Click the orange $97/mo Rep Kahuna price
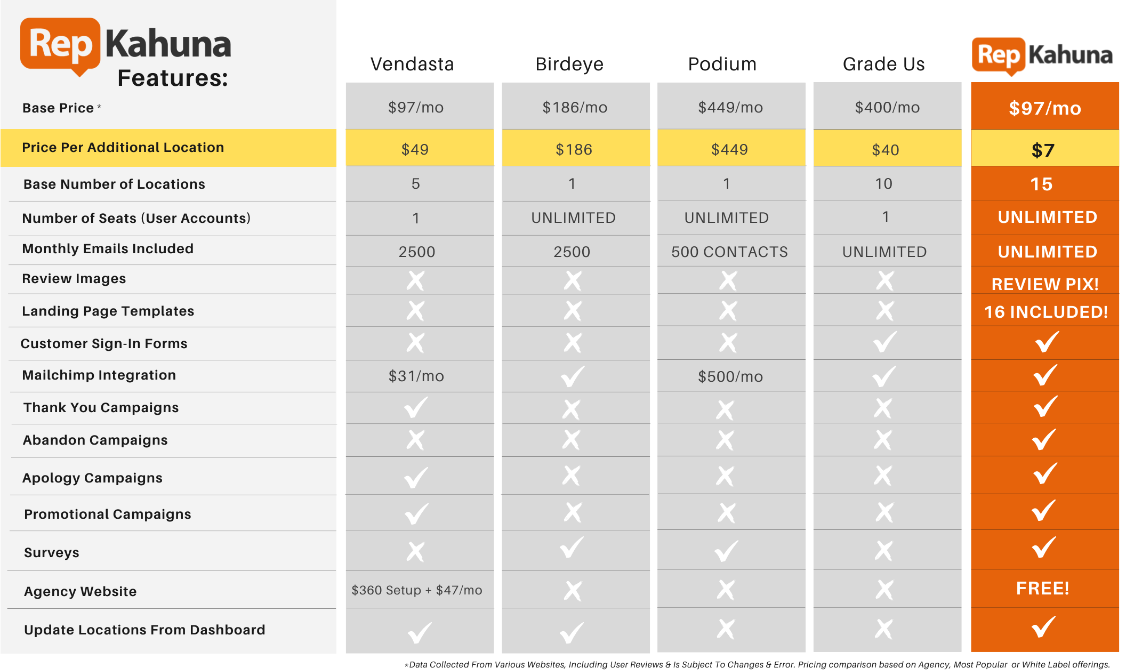The image size is (1134, 671). [x=1044, y=108]
